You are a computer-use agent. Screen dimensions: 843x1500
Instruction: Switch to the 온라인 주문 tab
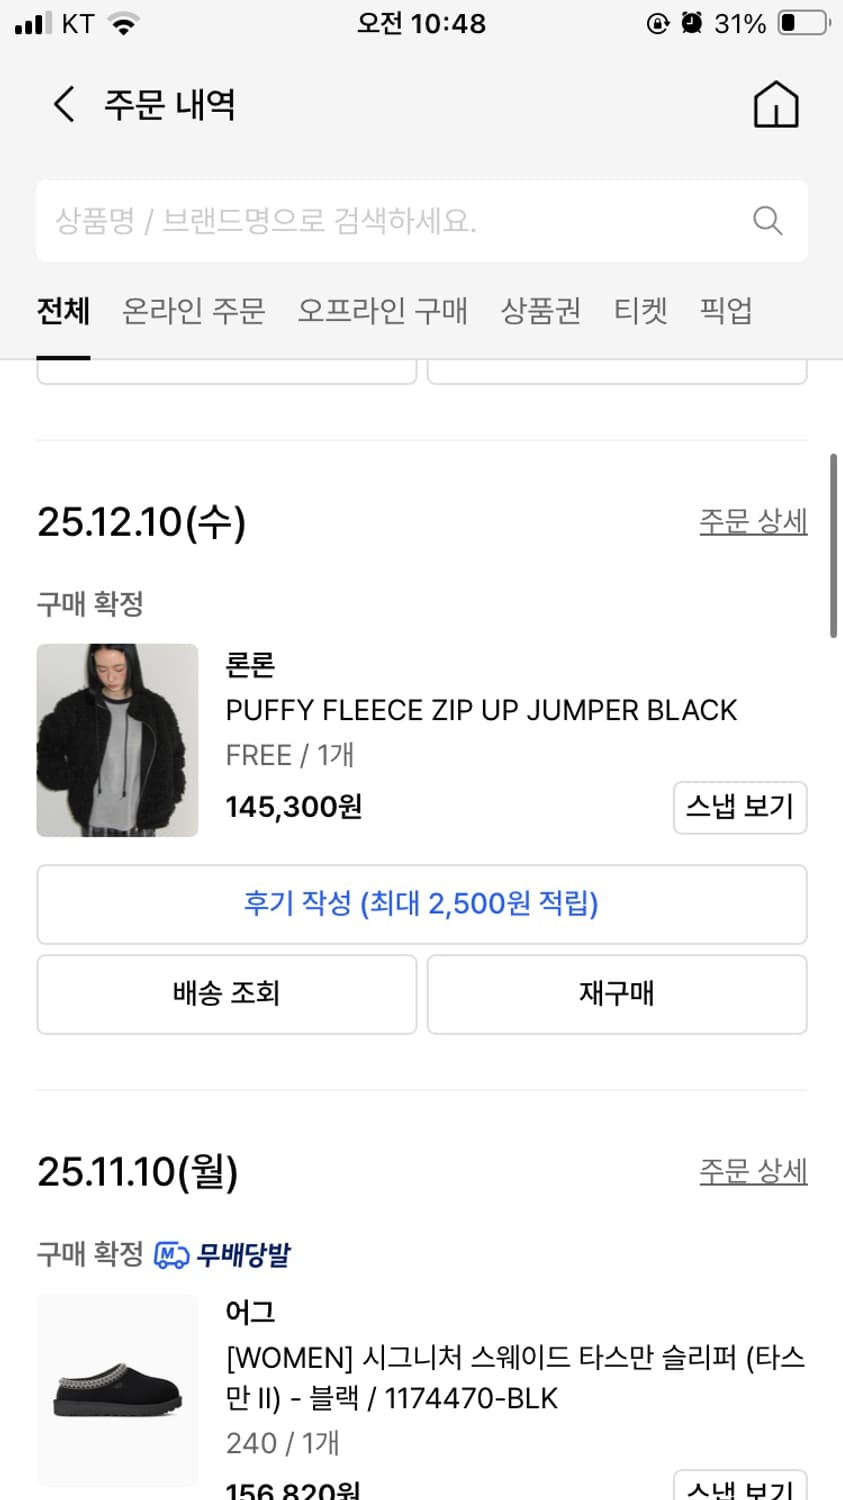pos(192,311)
